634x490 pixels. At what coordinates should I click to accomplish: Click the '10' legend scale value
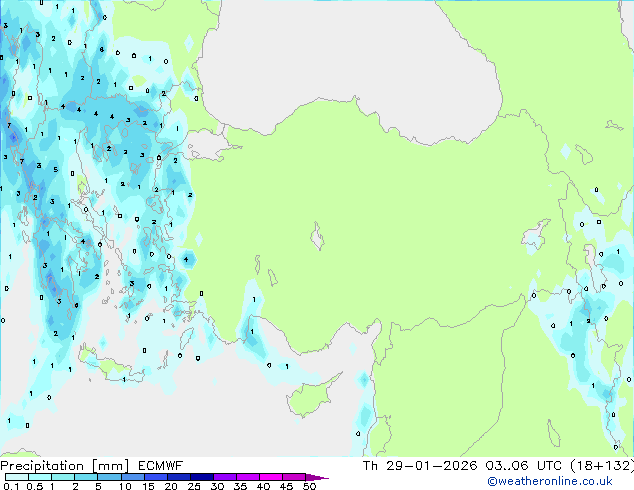click(125, 486)
